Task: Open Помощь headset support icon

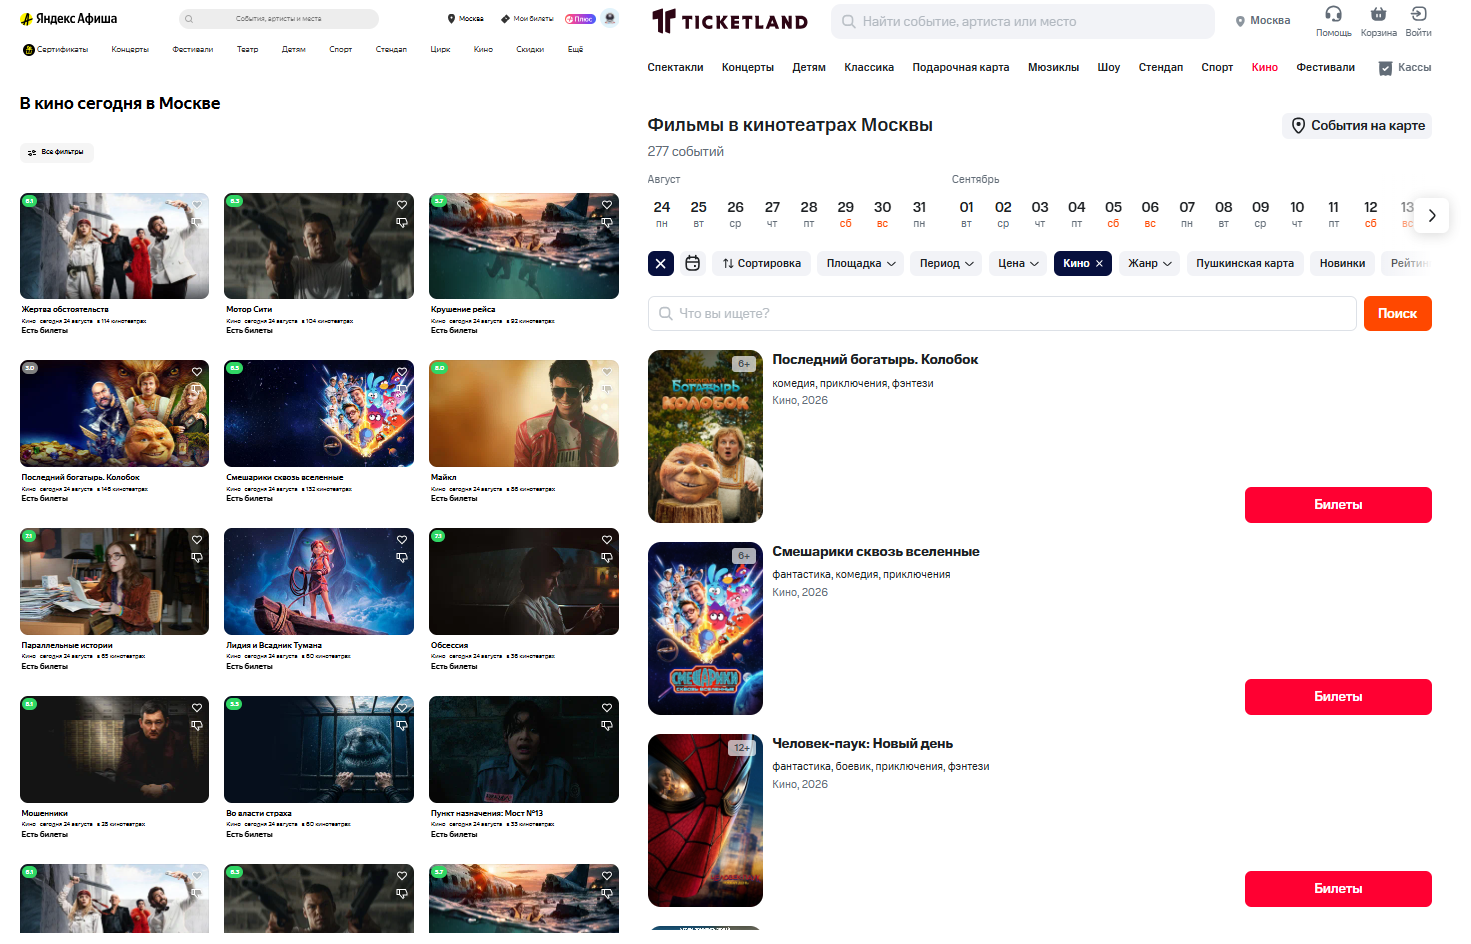Action: coord(1333,14)
